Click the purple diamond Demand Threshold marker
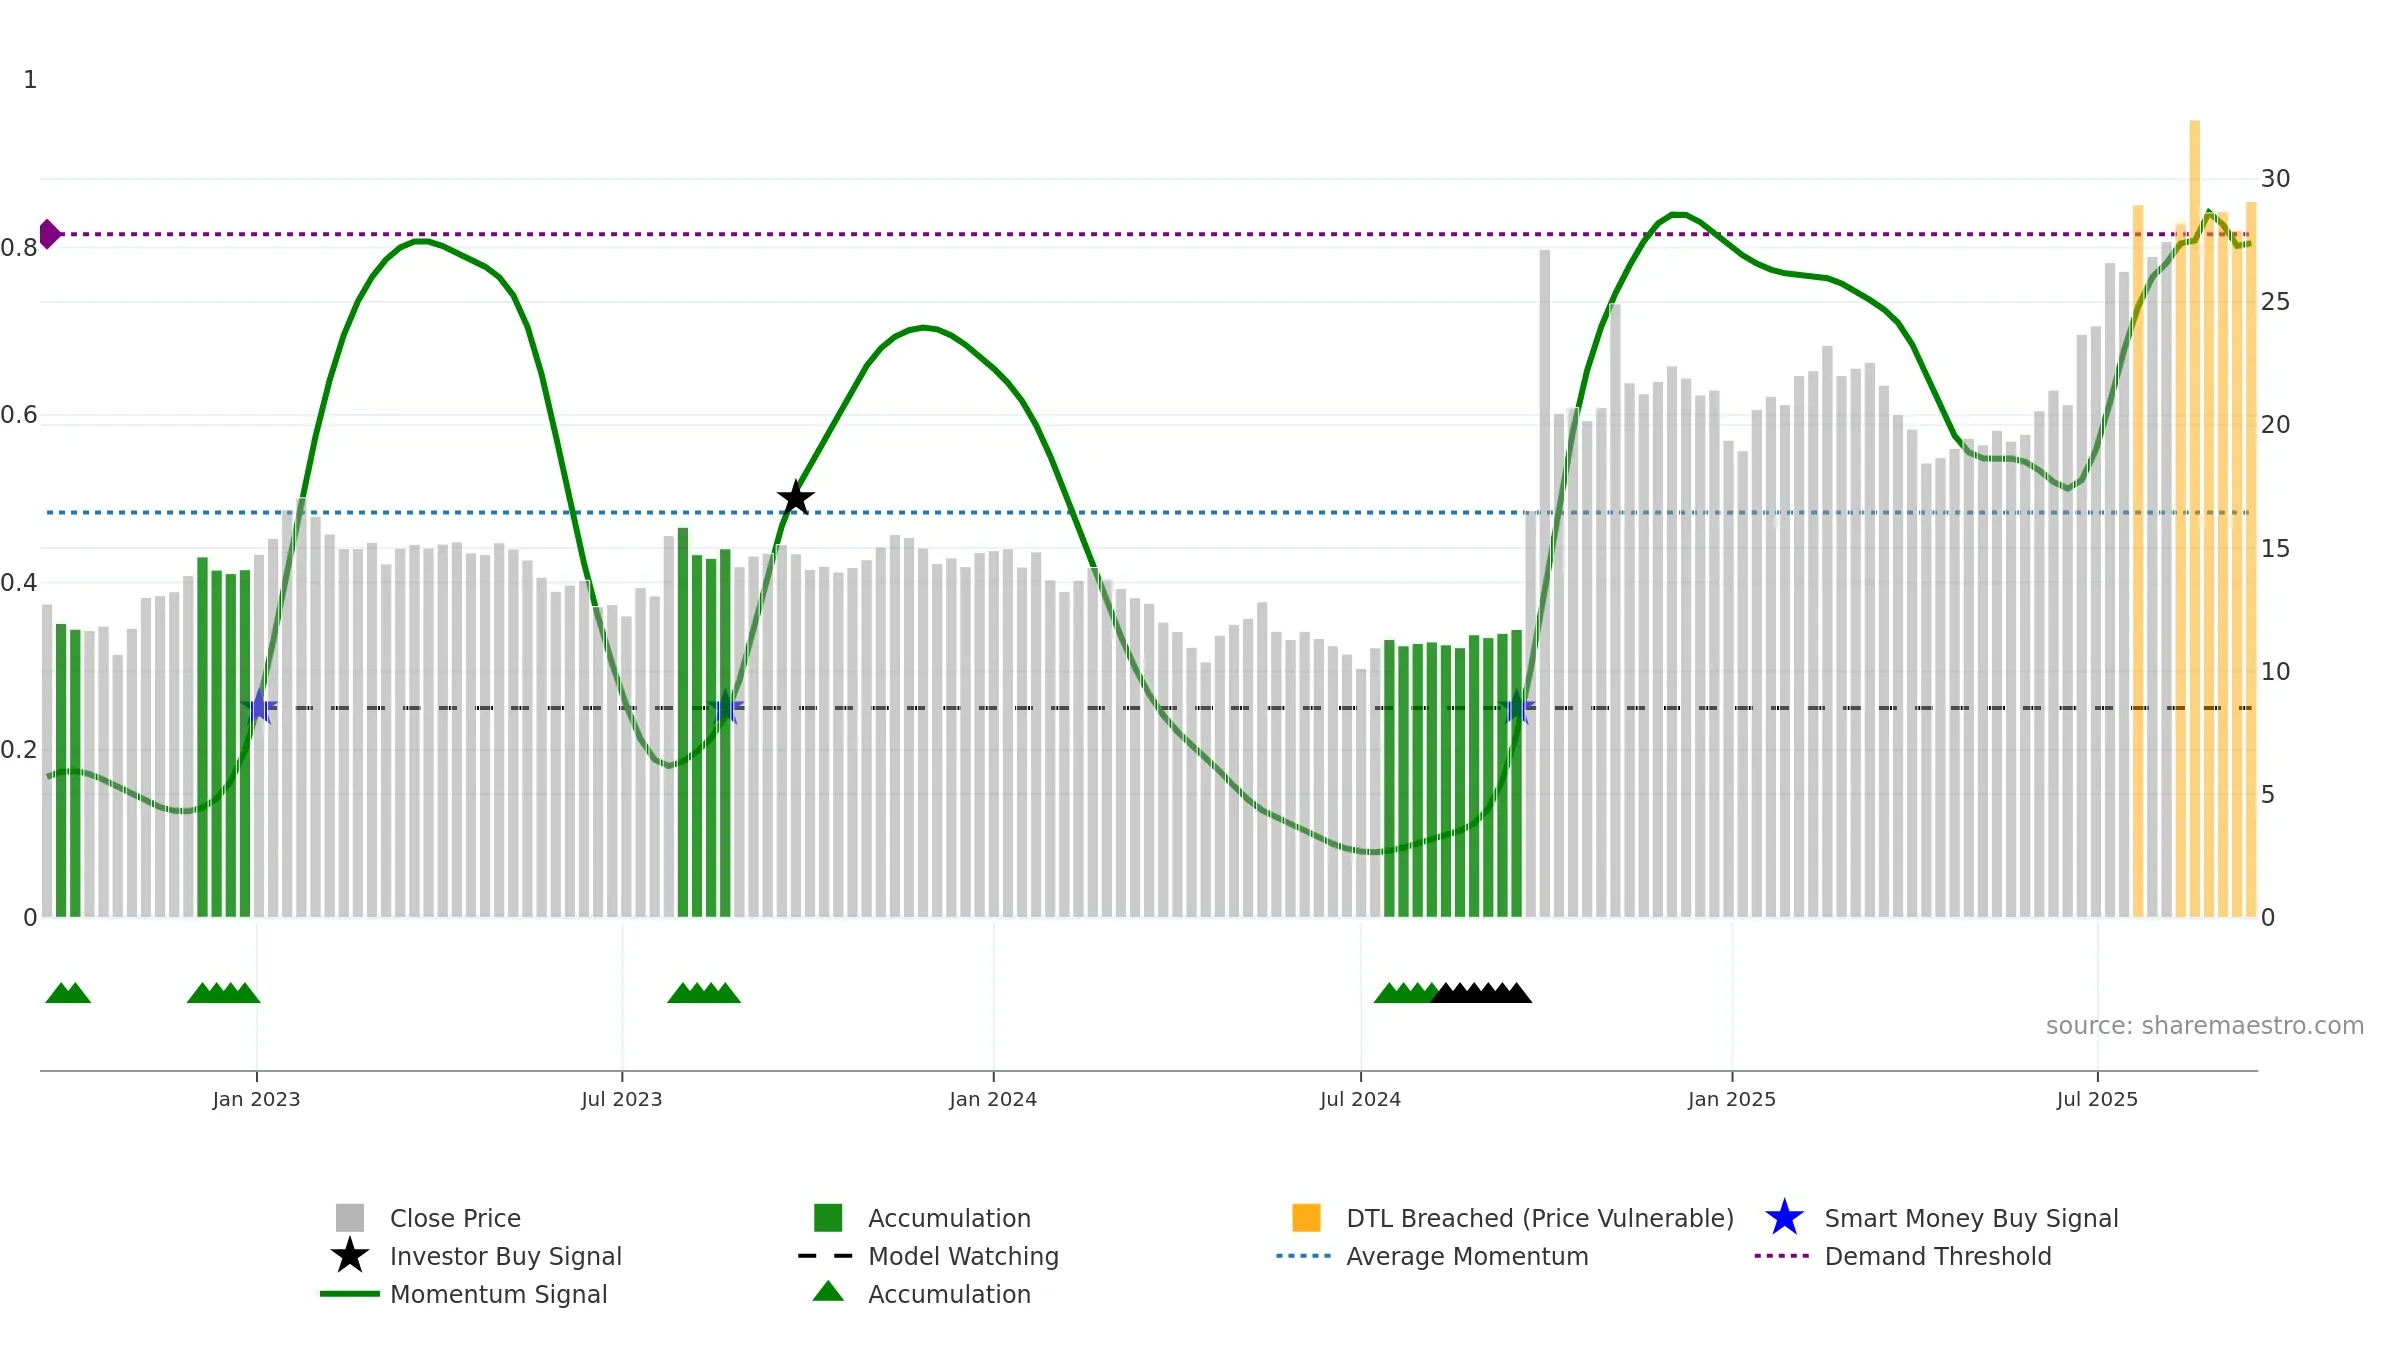 [49, 234]
